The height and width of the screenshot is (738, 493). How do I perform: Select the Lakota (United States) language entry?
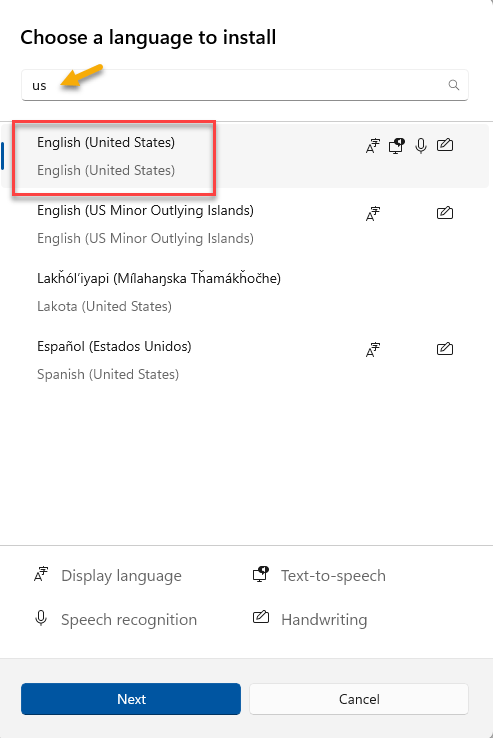click(245, 292)
